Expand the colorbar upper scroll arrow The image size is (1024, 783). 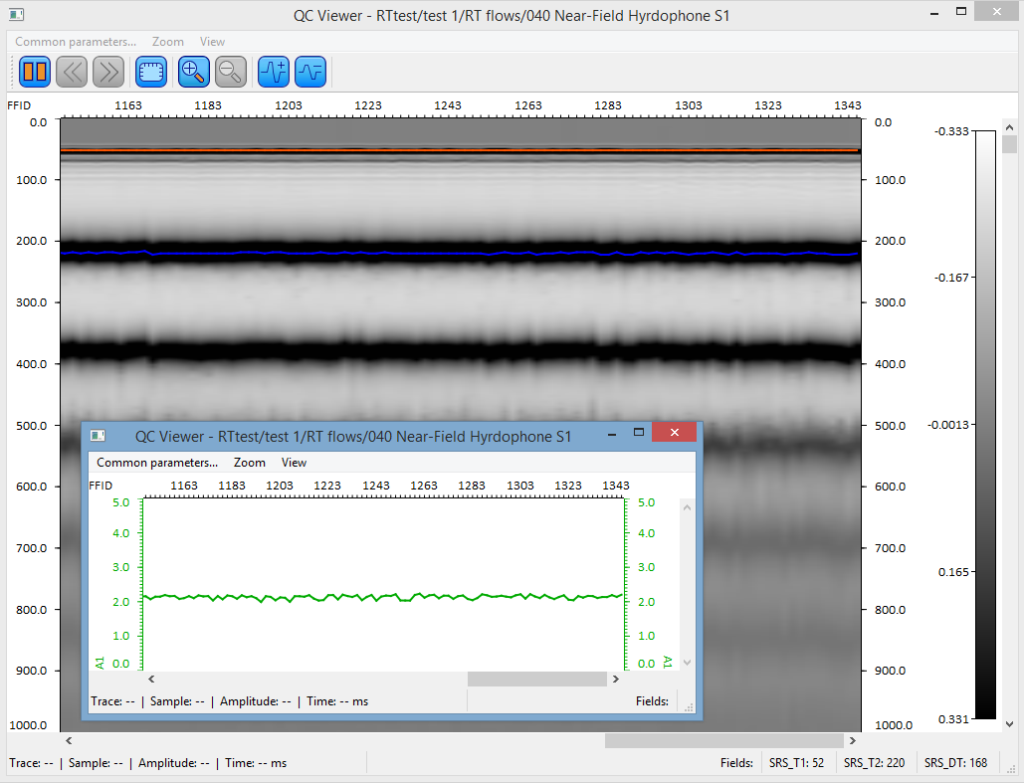(1010, 127)
